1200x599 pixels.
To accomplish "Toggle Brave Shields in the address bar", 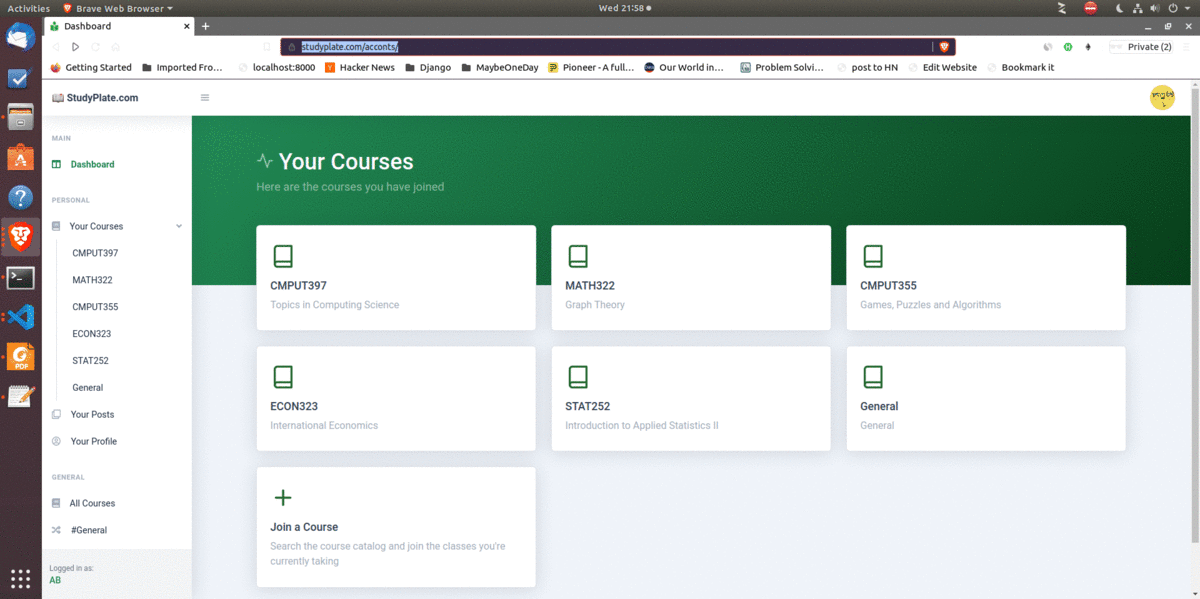I will [x=943, y=46].
